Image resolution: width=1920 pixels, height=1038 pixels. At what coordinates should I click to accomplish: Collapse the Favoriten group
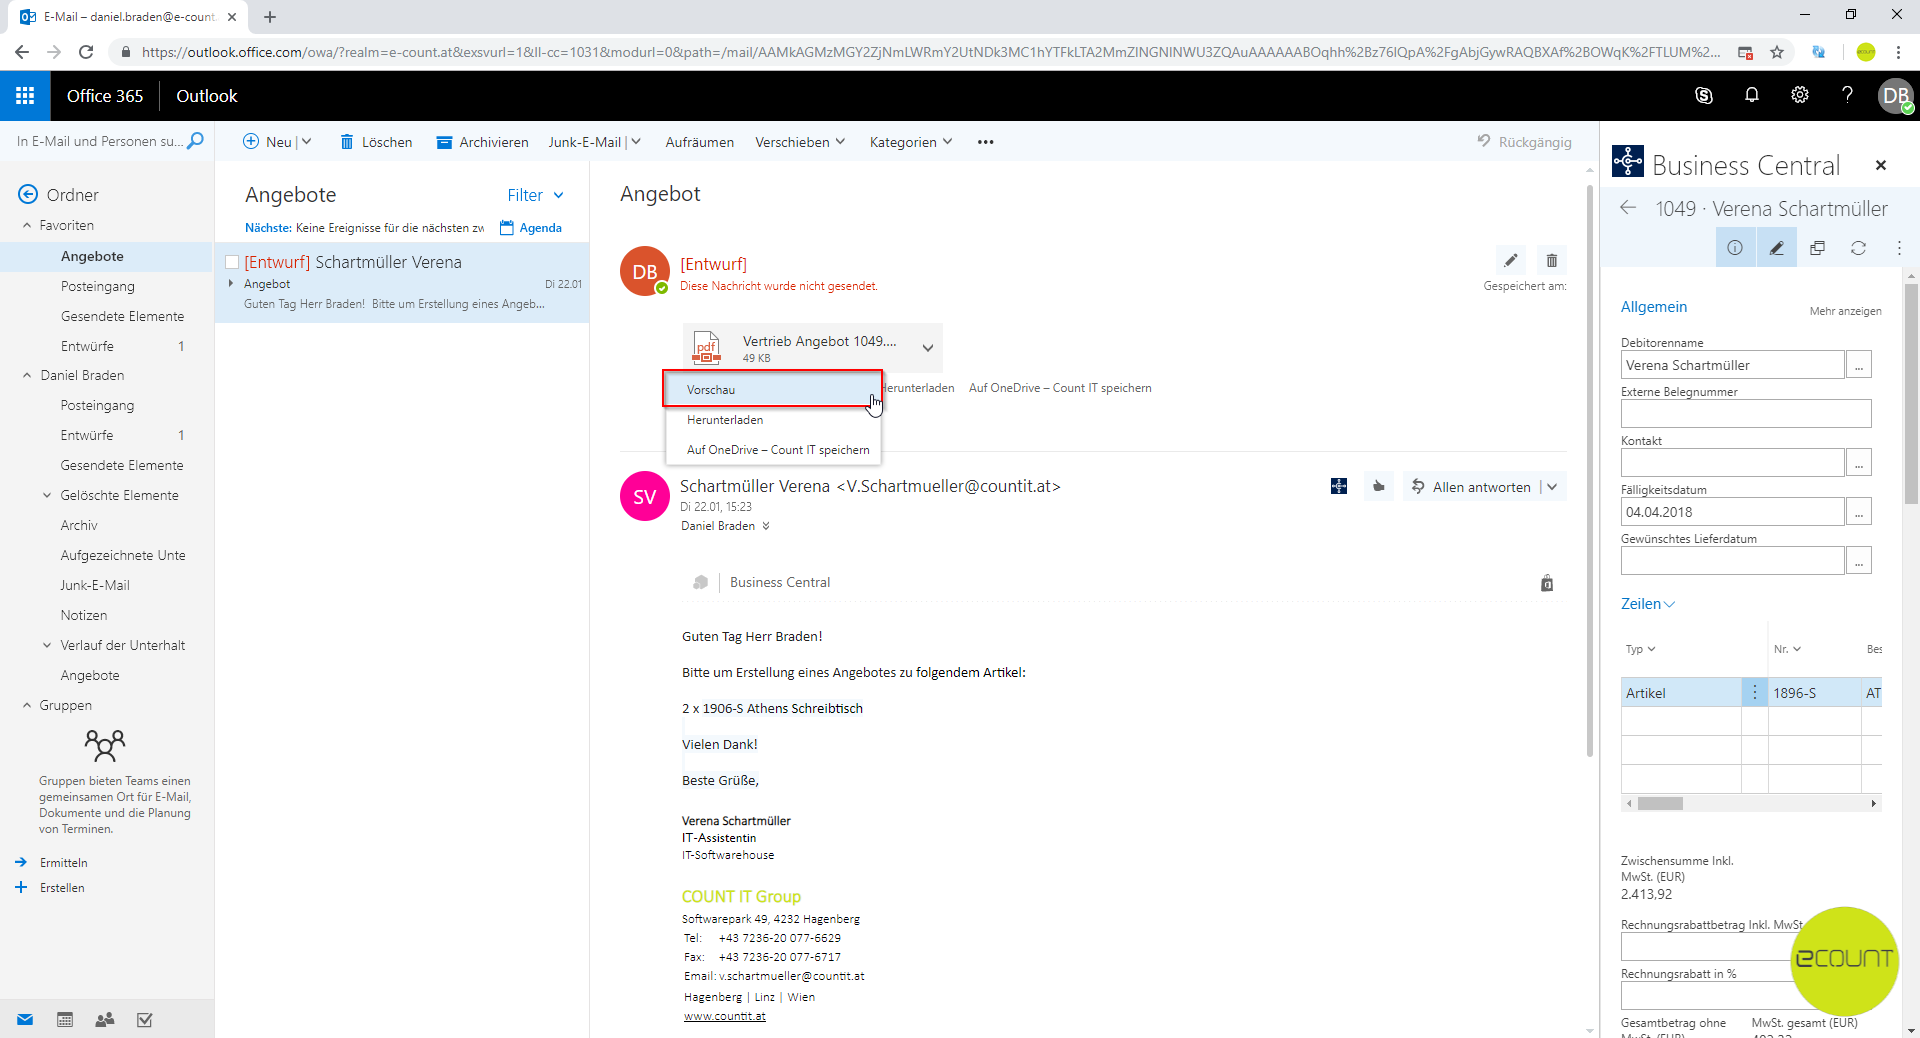(x=27, y=225)
